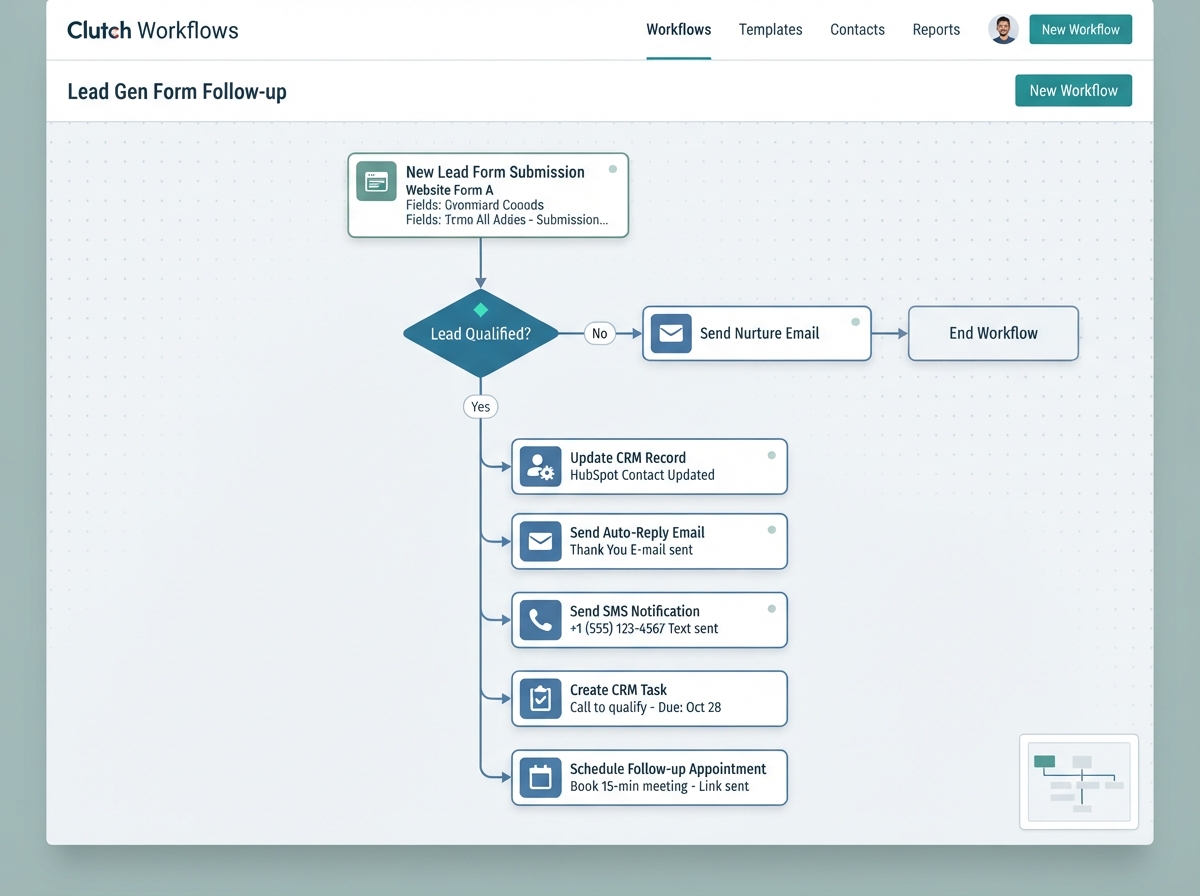Click the envelope icon on Send Auto-Reply Email

point(541,541)
